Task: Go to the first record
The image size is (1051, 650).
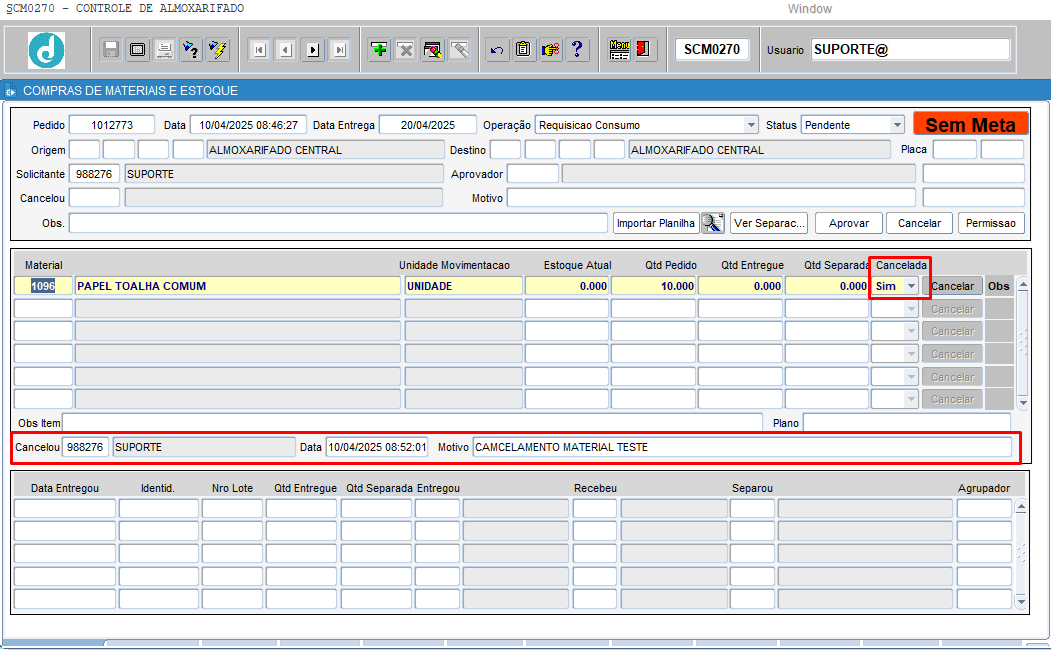Action: (259, 50)
